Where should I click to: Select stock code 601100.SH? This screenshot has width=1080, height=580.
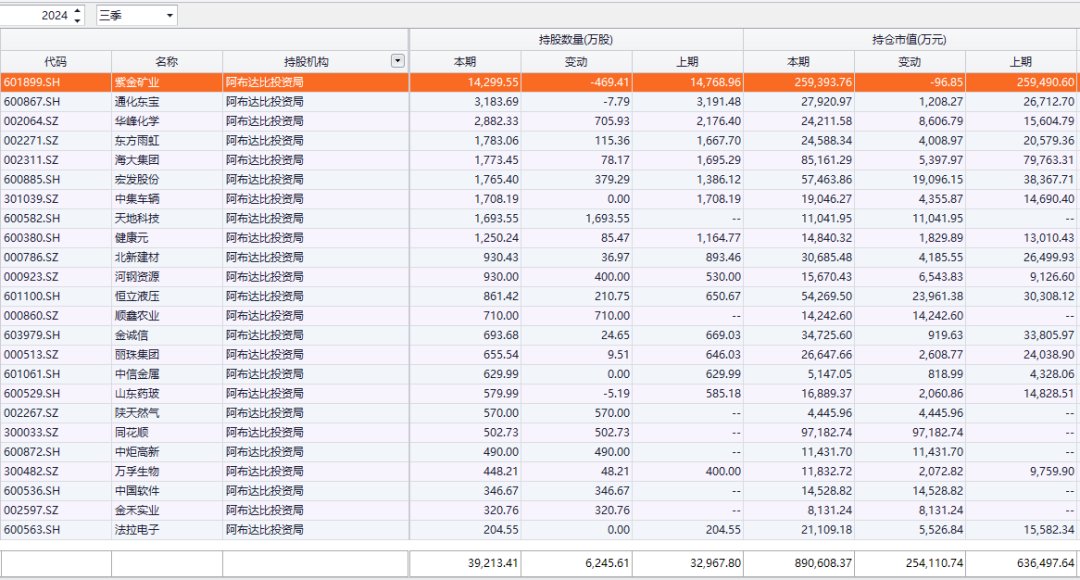[x=32, y=296]
